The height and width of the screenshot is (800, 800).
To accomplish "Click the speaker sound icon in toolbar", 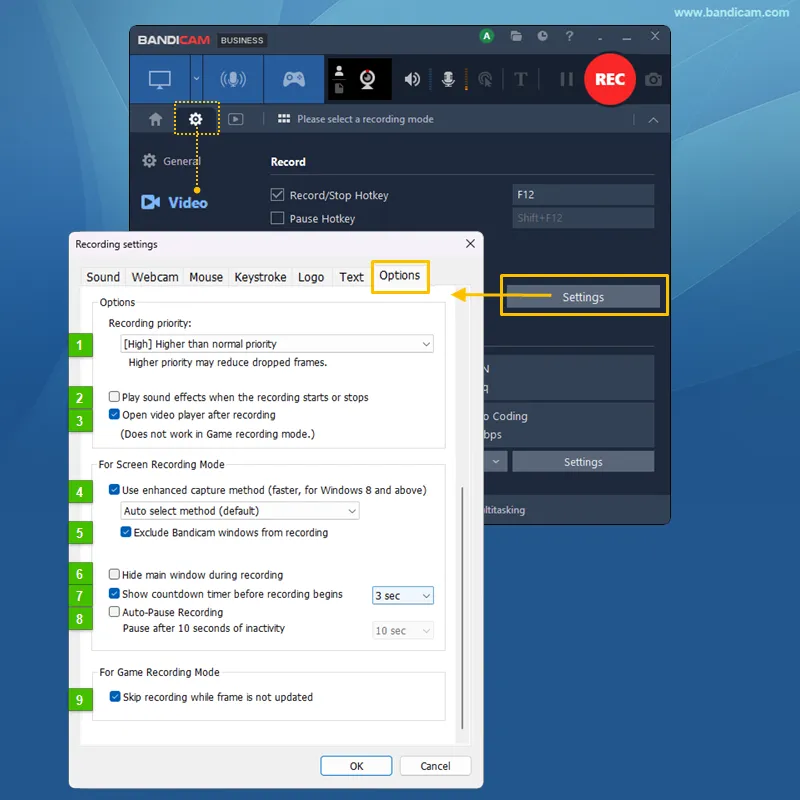I will click(x=412, y=79).
